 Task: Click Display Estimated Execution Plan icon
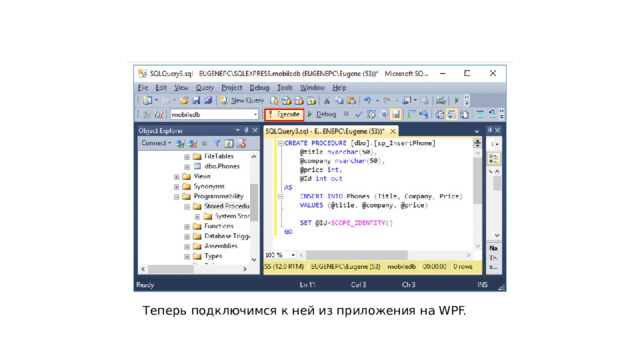tap(371, 115)
